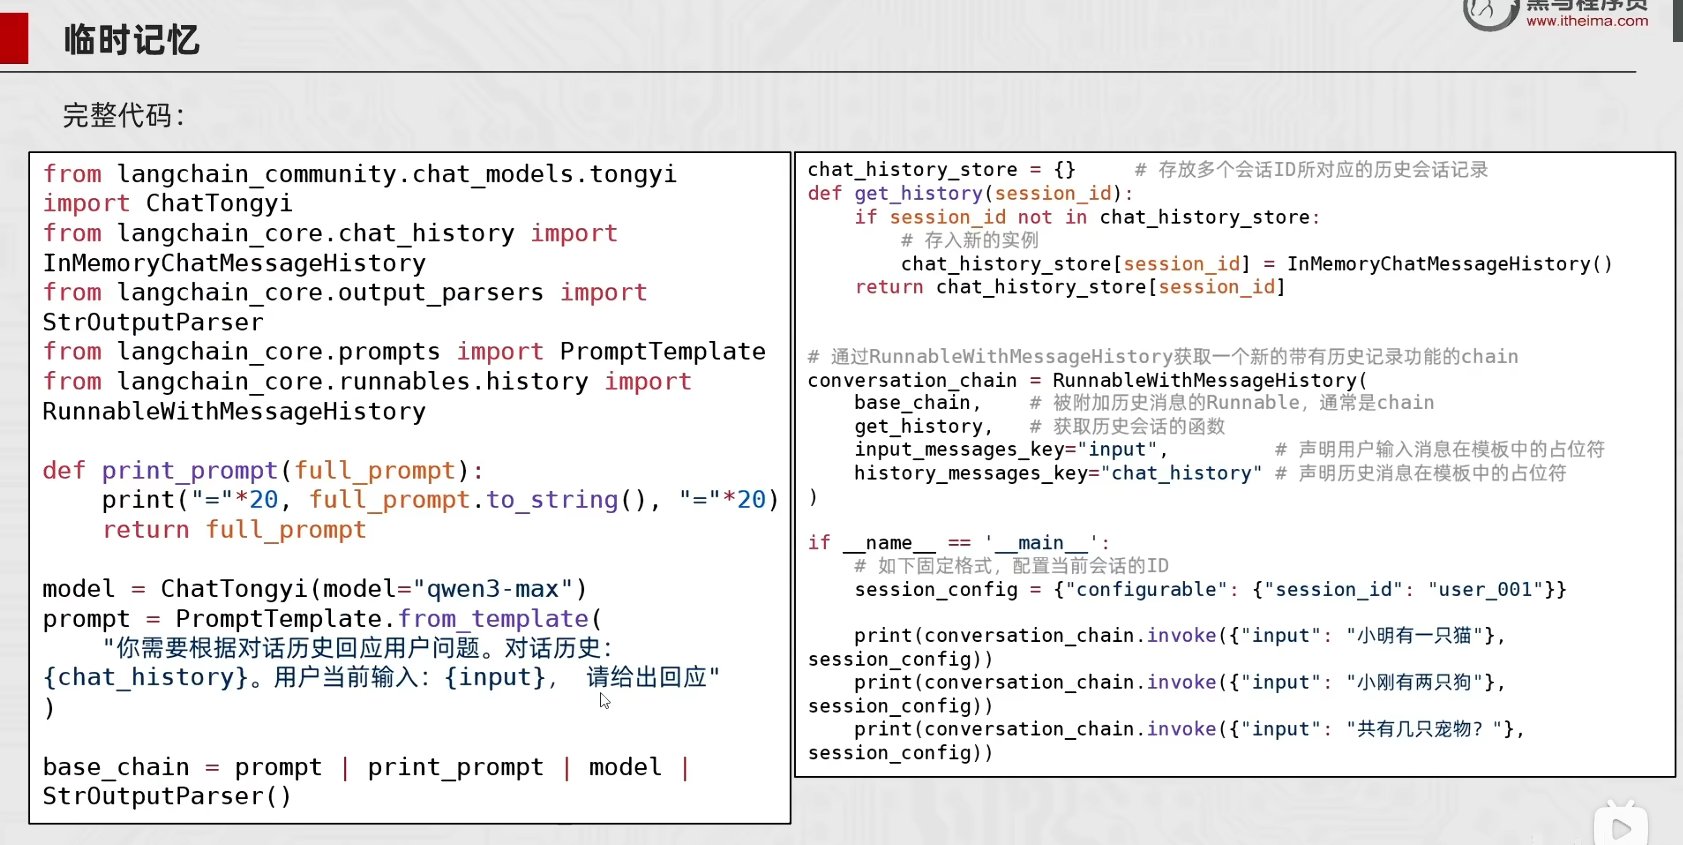Click the "return chat_history_store[session_id]" line

(x=1070, y=287)
